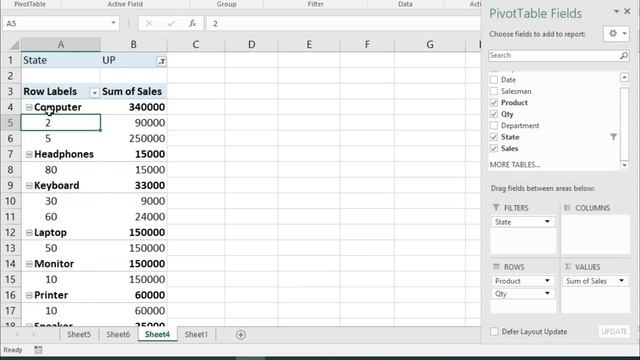
Task: Select the Sheet4 tab
Action: [157, 334]
